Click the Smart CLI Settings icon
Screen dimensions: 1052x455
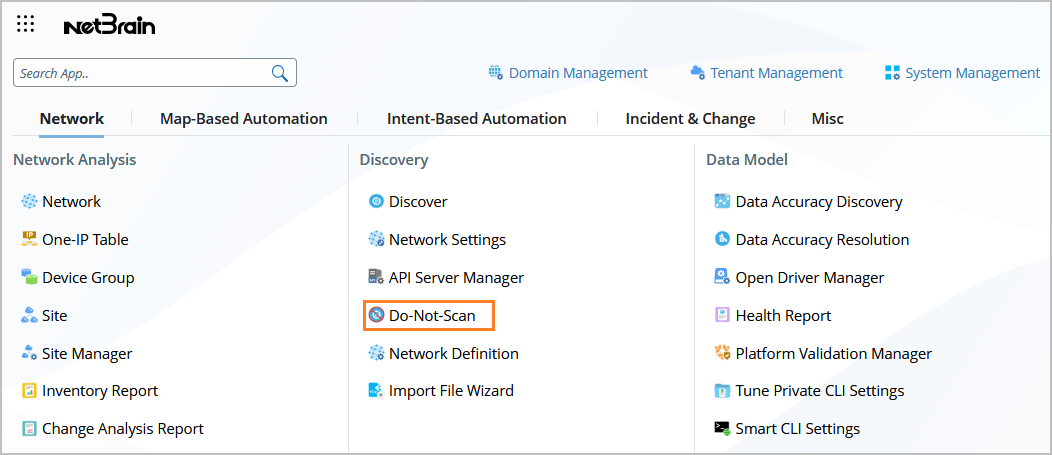tap(722, 428)
